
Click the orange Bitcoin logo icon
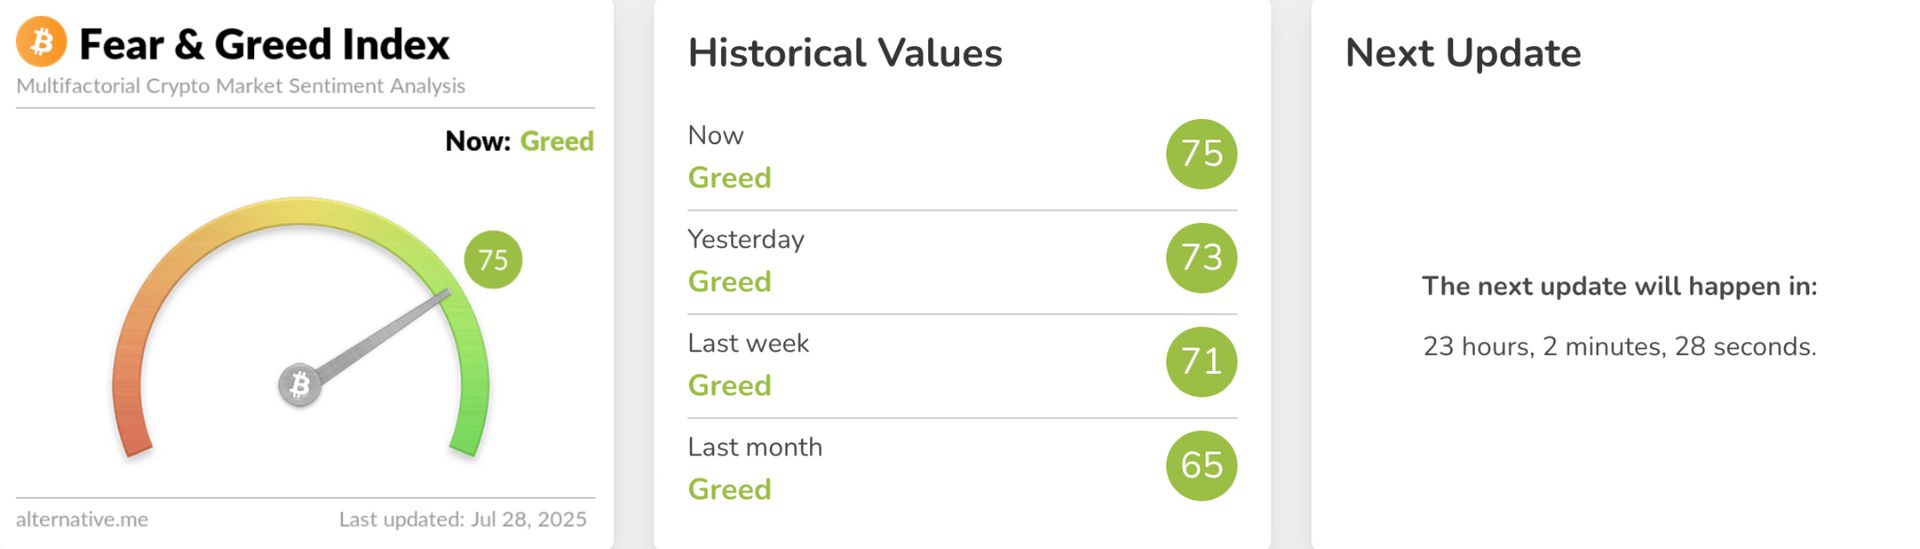point(41,41)
